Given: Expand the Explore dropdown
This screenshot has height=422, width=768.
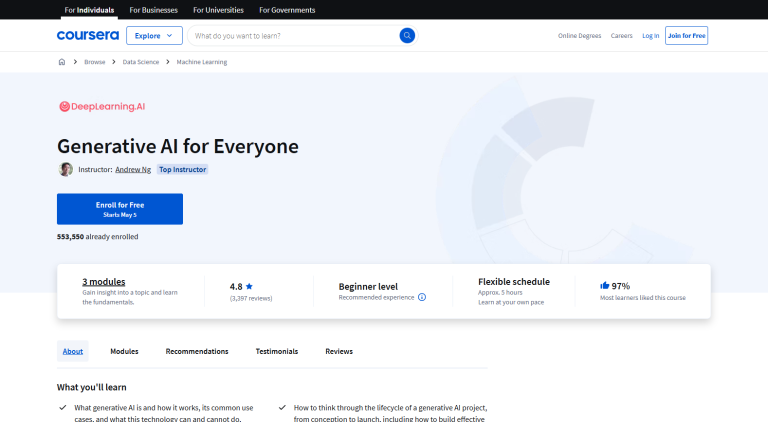Looking at the screenshot, I should [x=154, y=35].
